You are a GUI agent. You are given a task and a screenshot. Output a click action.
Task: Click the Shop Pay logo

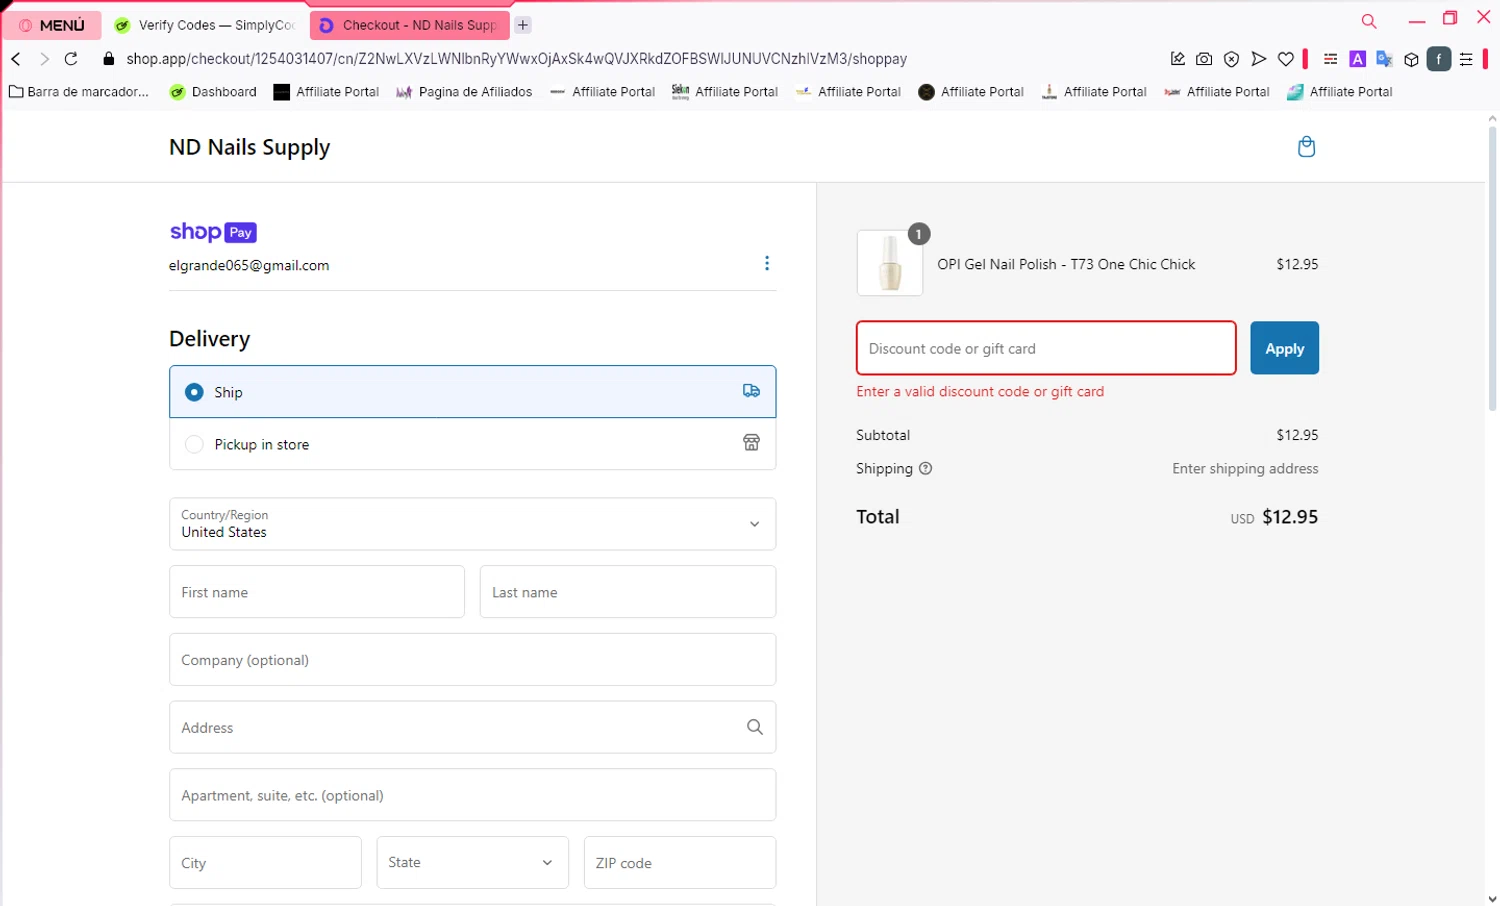pos(213,232)
